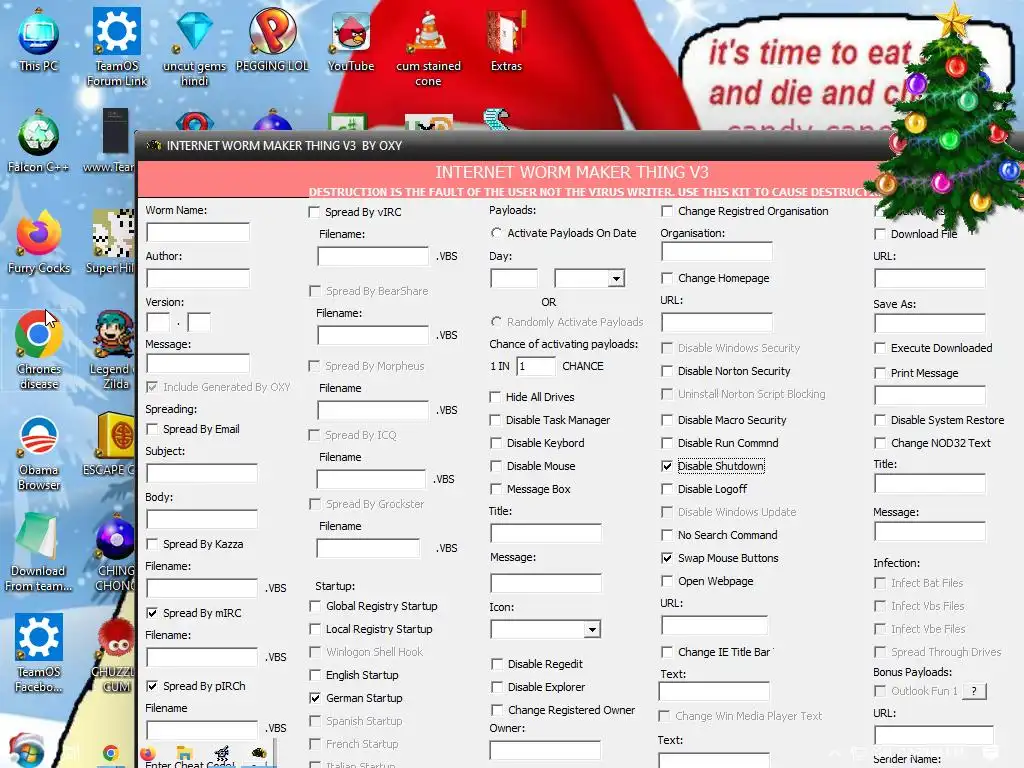Open the PEGGING LOL desktop icon
Screen dimensions: 1024x768
272,40
